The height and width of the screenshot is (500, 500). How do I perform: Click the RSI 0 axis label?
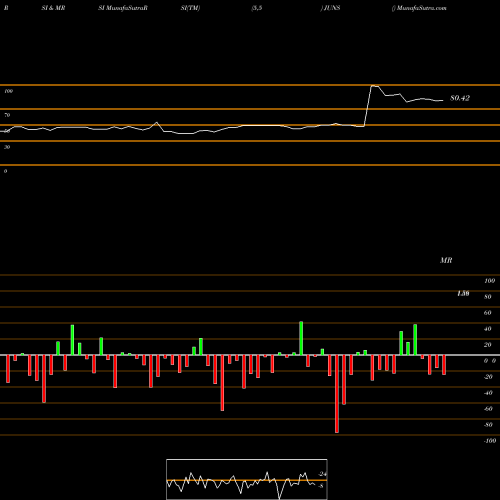[x=5, y=171]
